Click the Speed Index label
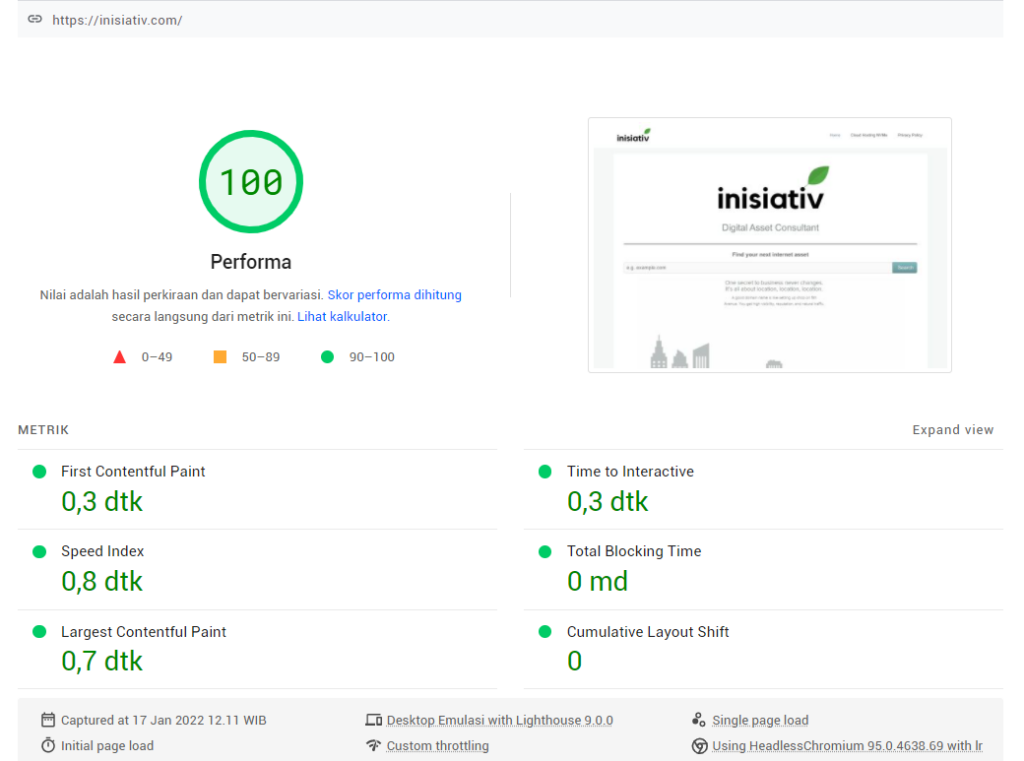 (103, 551)
